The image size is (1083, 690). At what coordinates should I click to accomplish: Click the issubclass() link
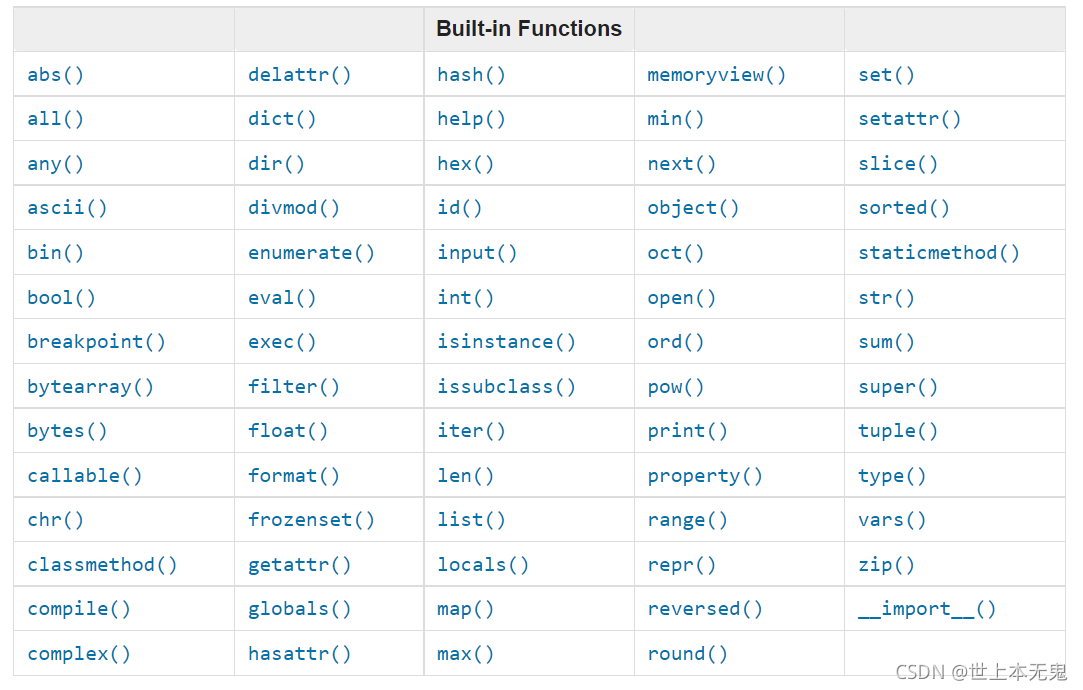click(506, 387)
